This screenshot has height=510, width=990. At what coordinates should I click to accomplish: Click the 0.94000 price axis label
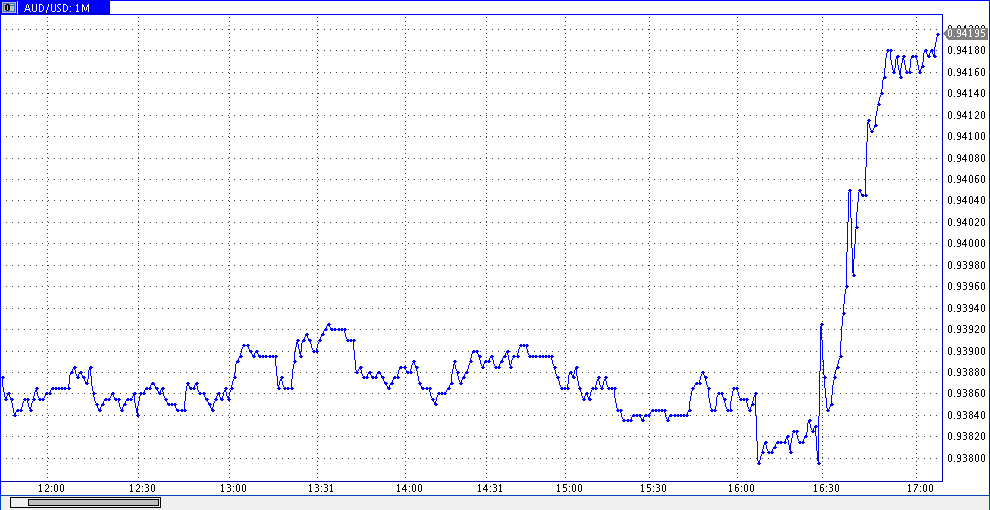[x=967, y=244]
